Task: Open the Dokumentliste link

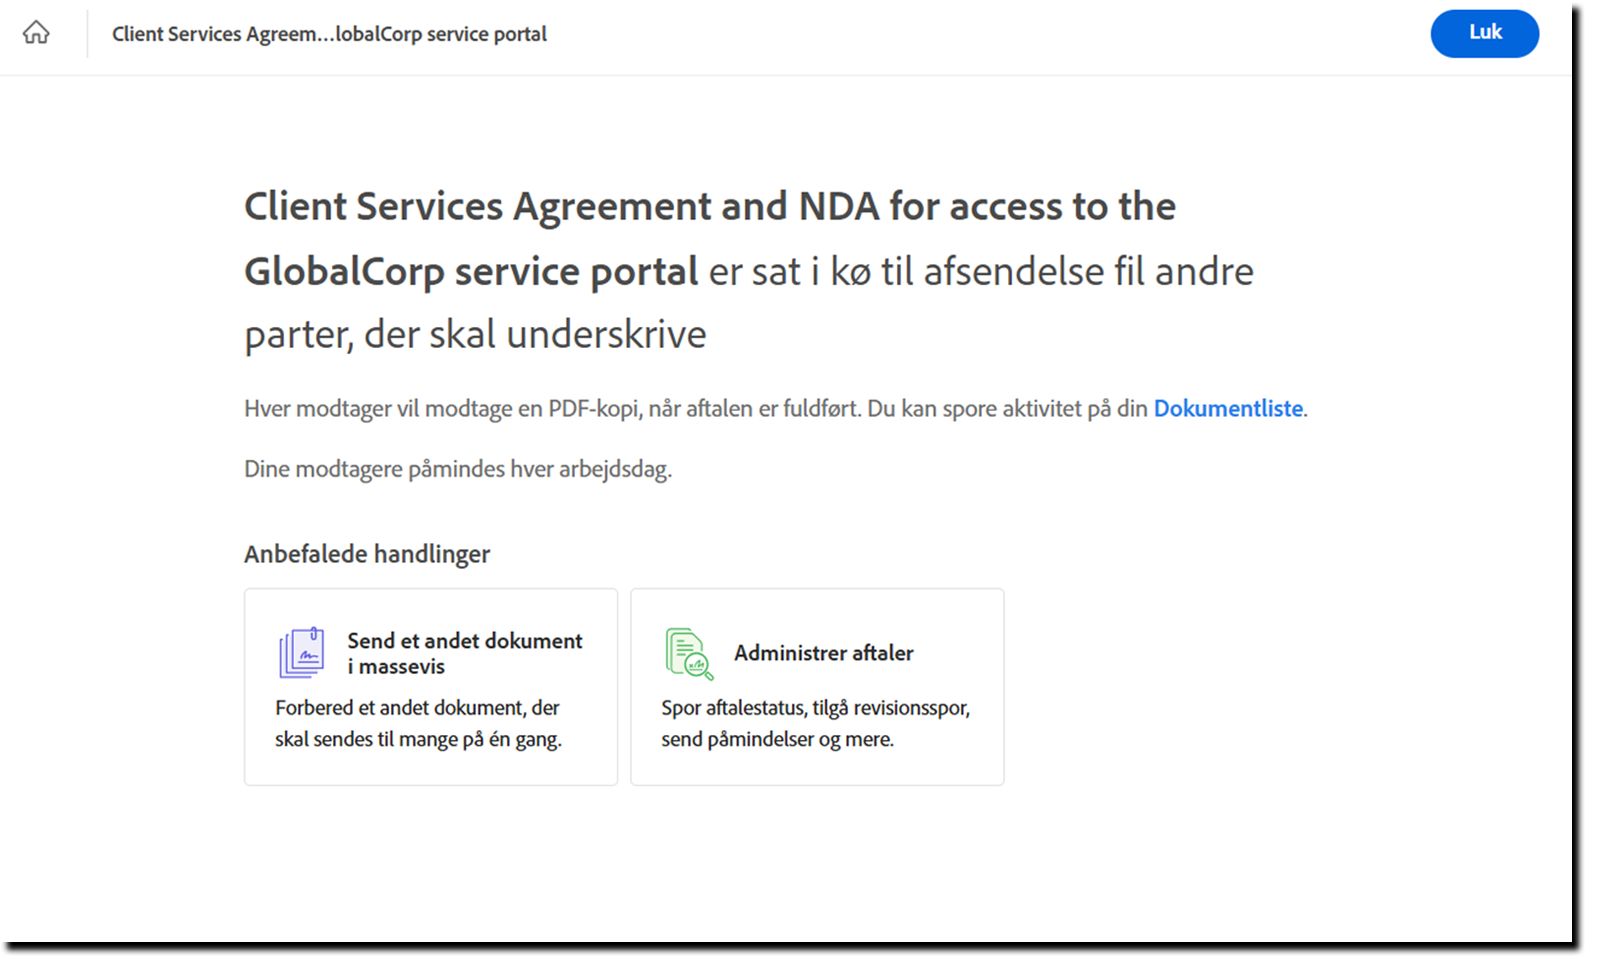Action: tap(1228, 409)
